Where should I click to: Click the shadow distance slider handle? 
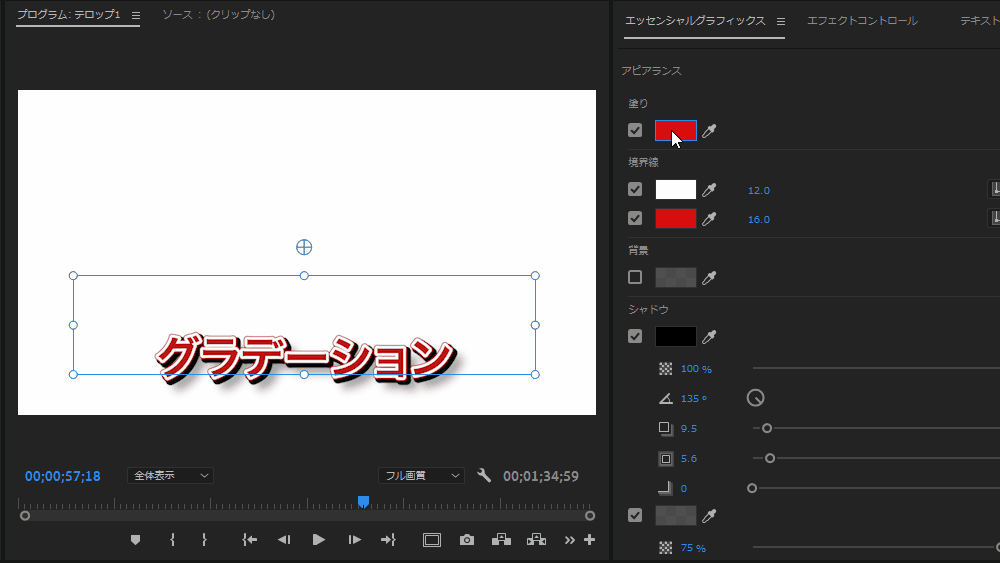(x=767, y=428)
